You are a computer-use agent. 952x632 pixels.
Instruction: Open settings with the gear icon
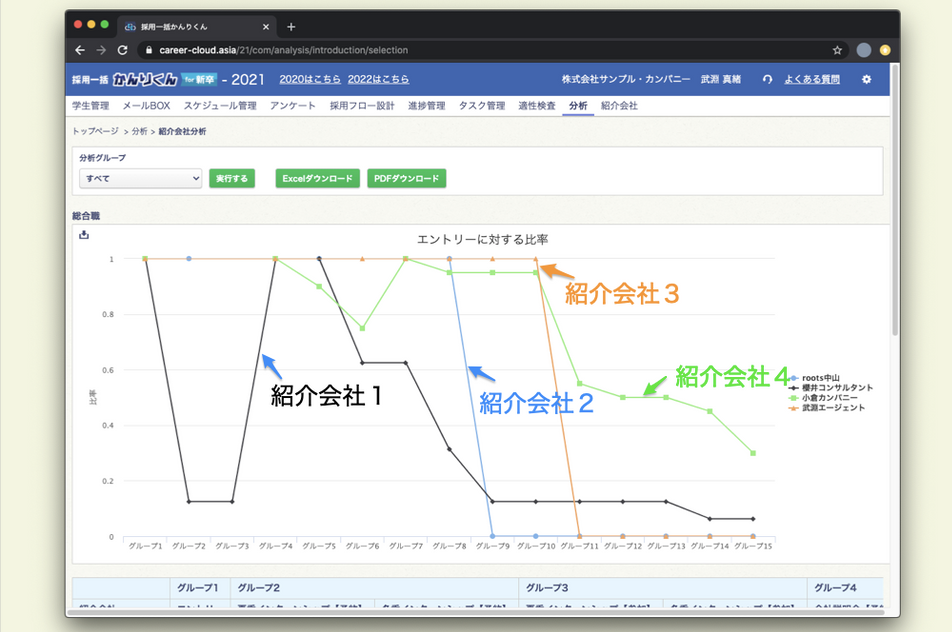click(x=866, y=79)
